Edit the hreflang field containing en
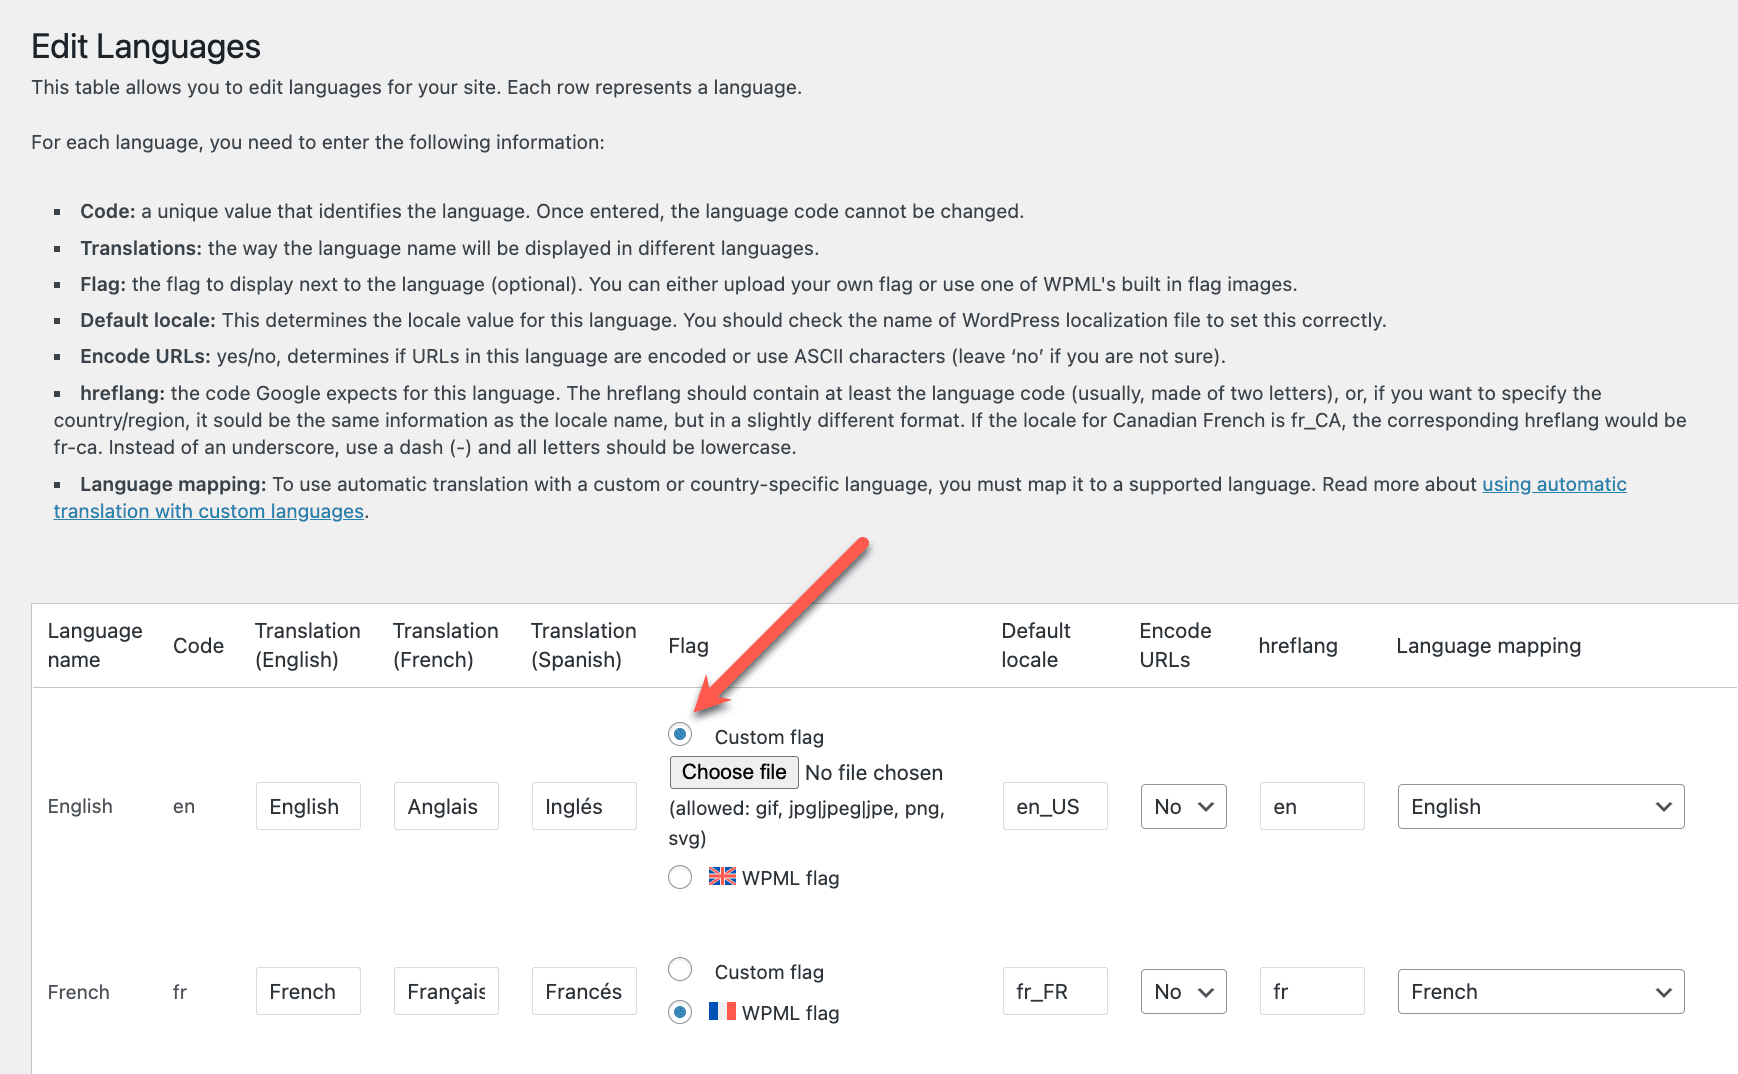Image resolution: width=1738 pixels, height=1074 pixels. pos(1311,806)
